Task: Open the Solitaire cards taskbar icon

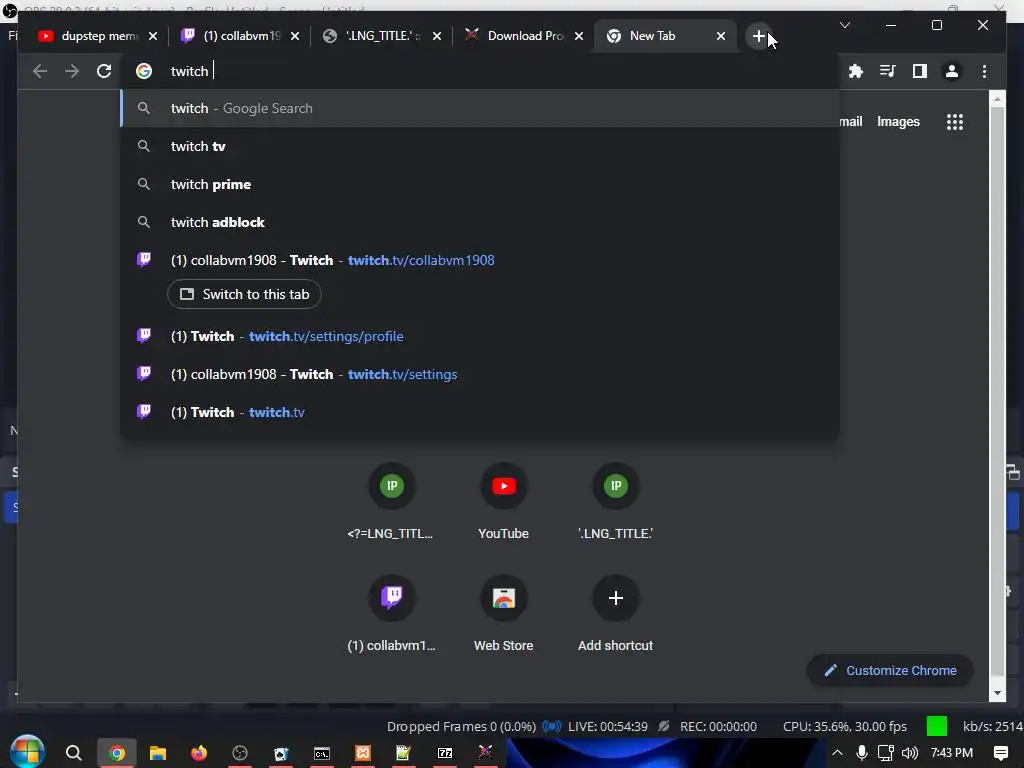Action: 281,753
